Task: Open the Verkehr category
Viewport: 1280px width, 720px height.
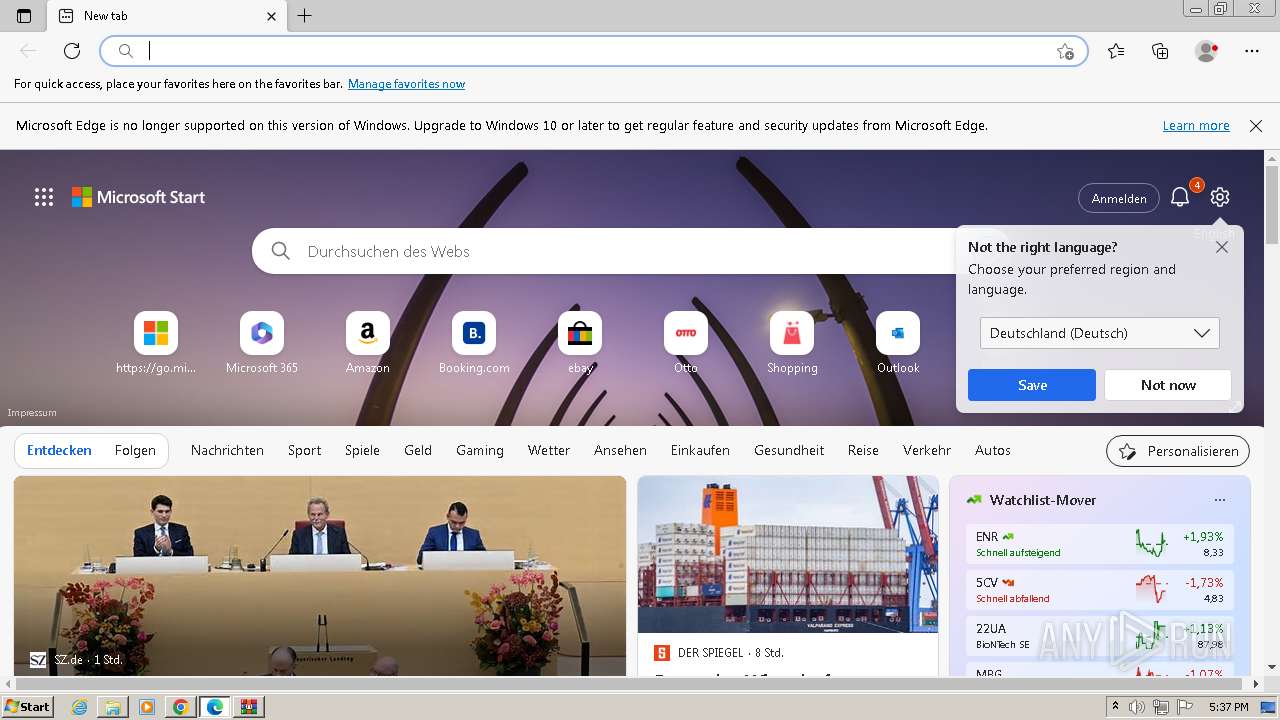Action: tap(927, 451)
